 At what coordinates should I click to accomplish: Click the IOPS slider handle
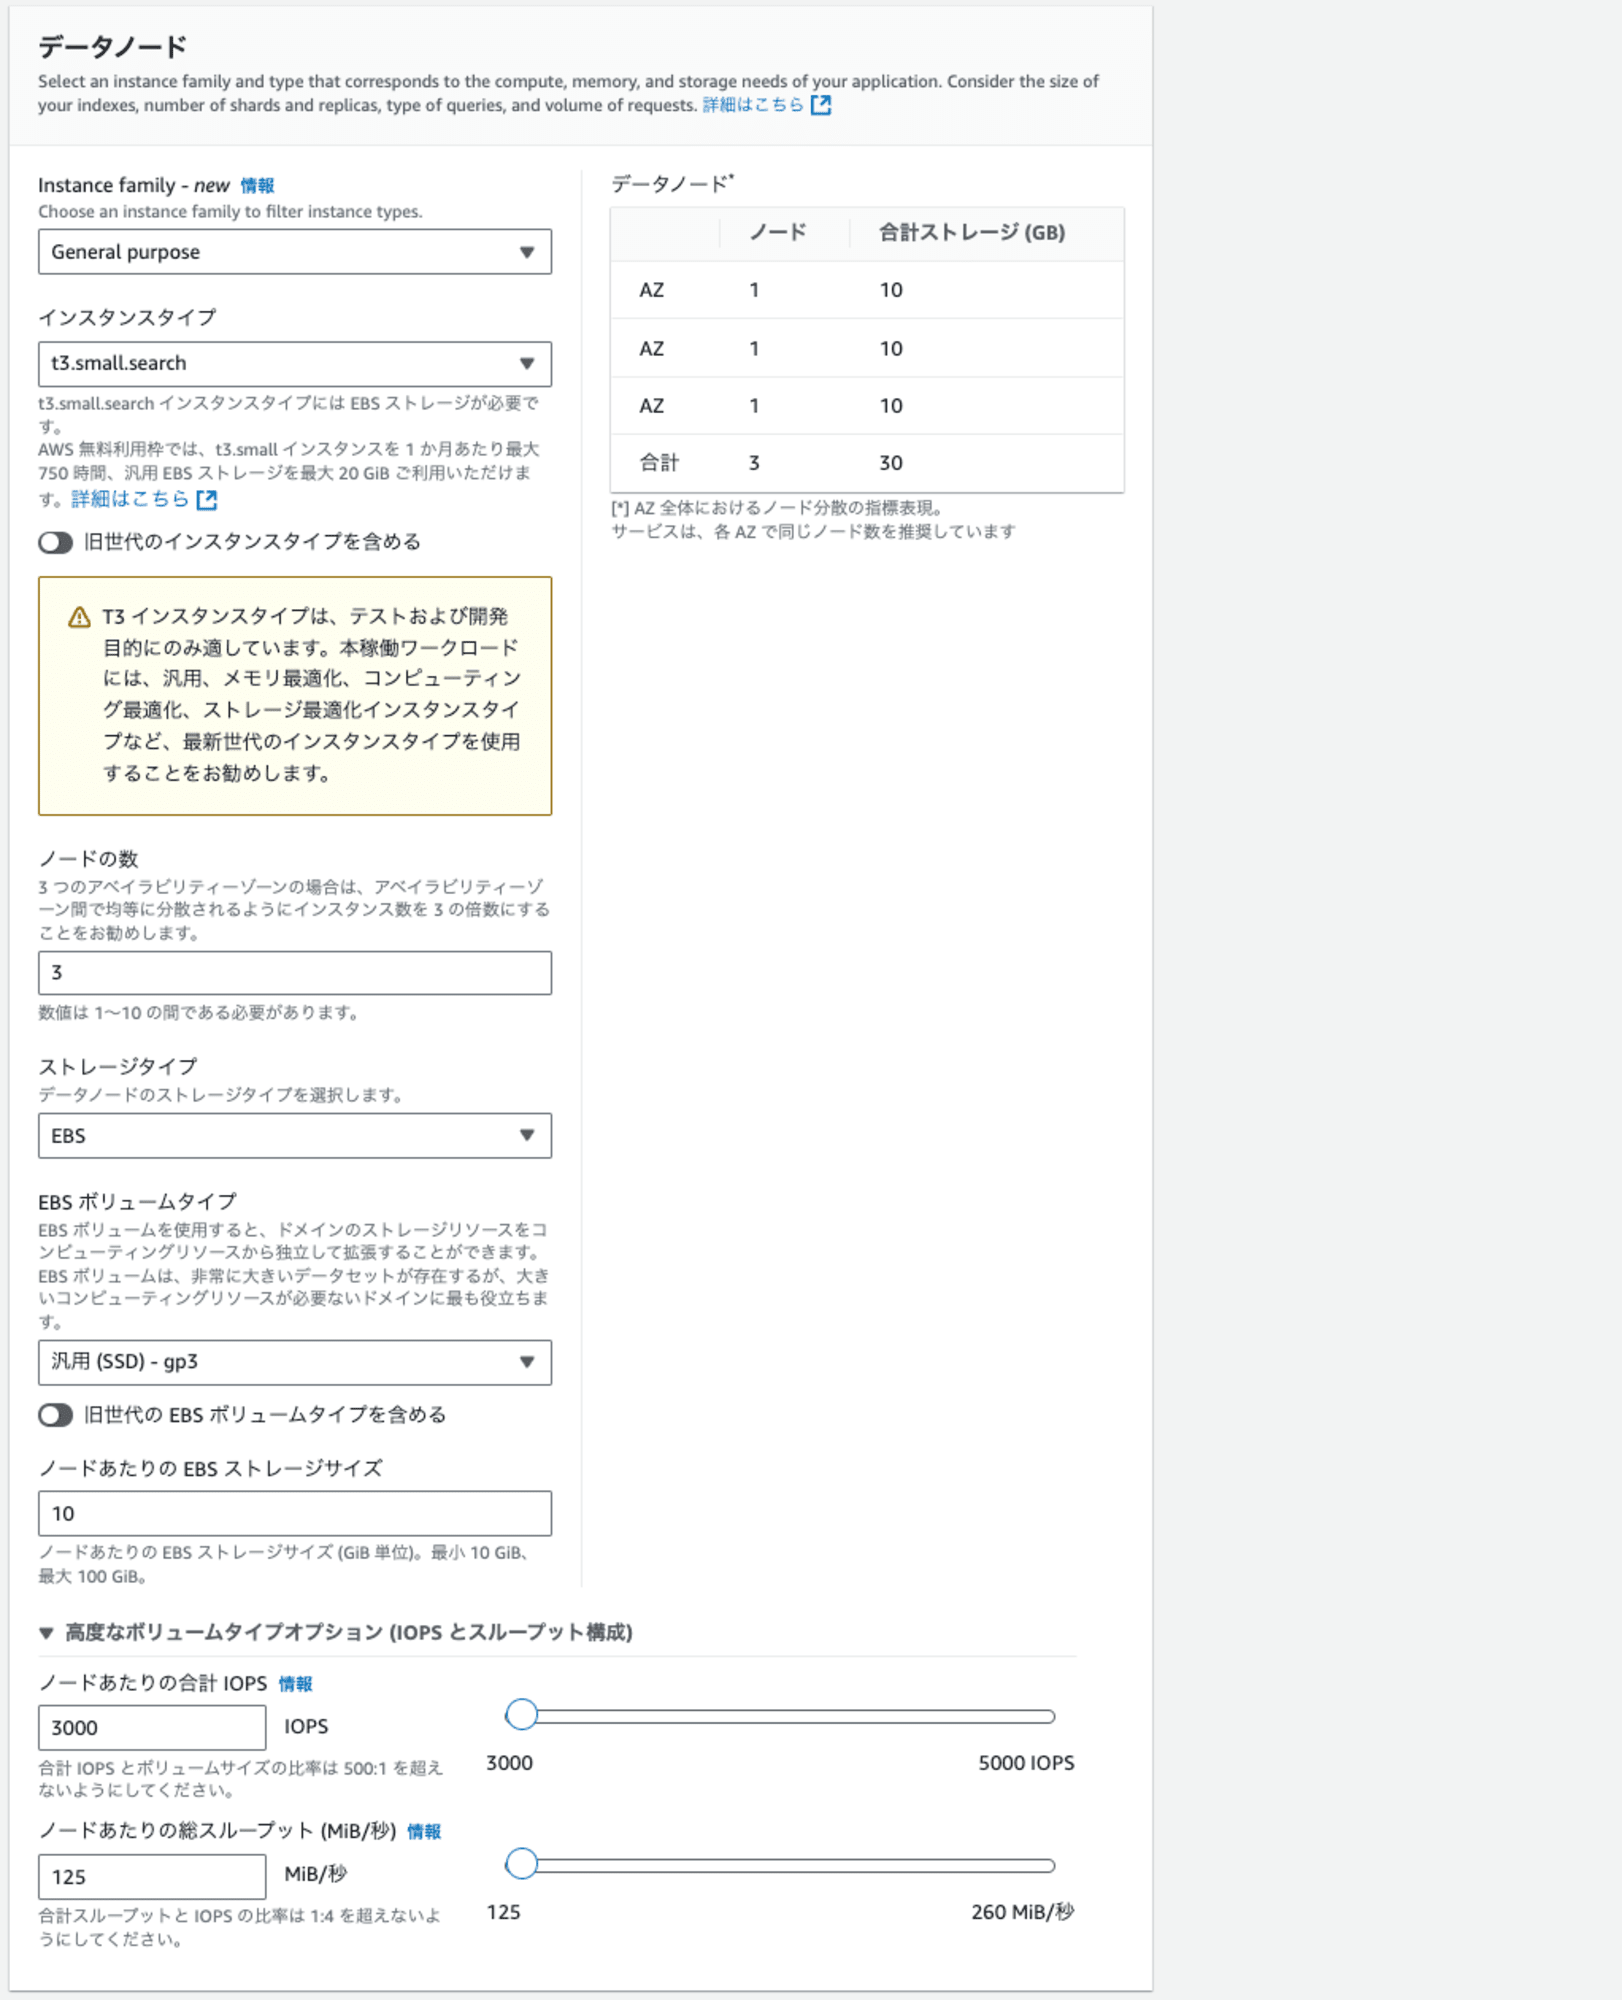[x=521, y=1715]
